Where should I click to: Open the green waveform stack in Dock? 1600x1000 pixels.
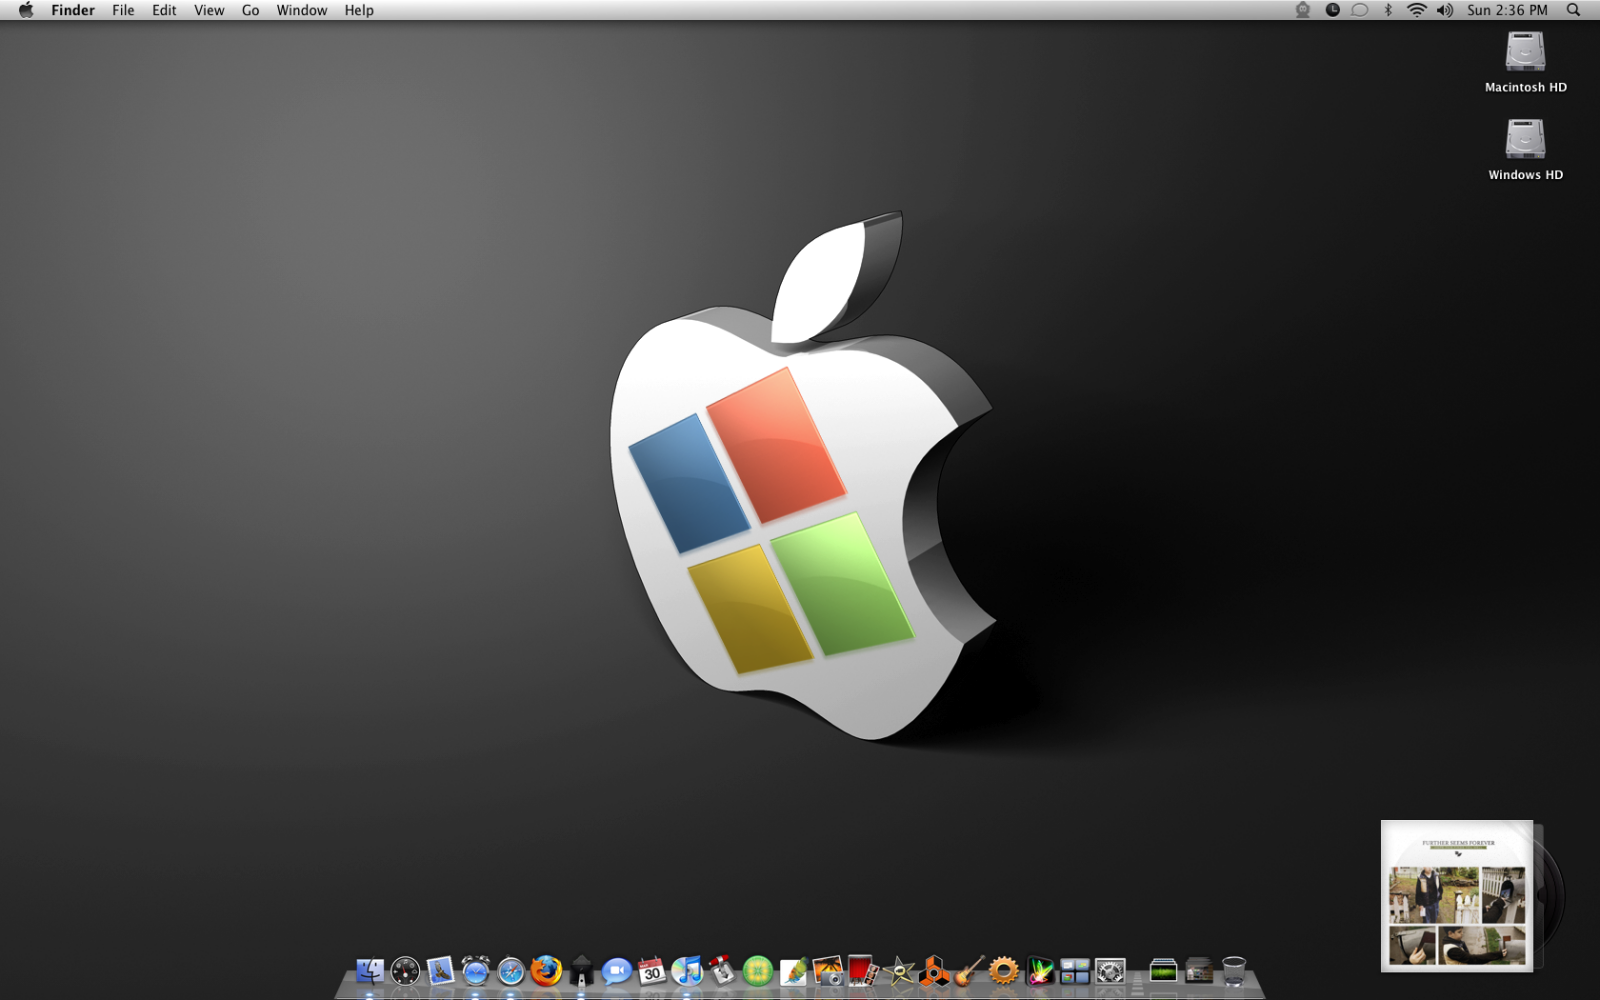click(x=1163, y=971)
